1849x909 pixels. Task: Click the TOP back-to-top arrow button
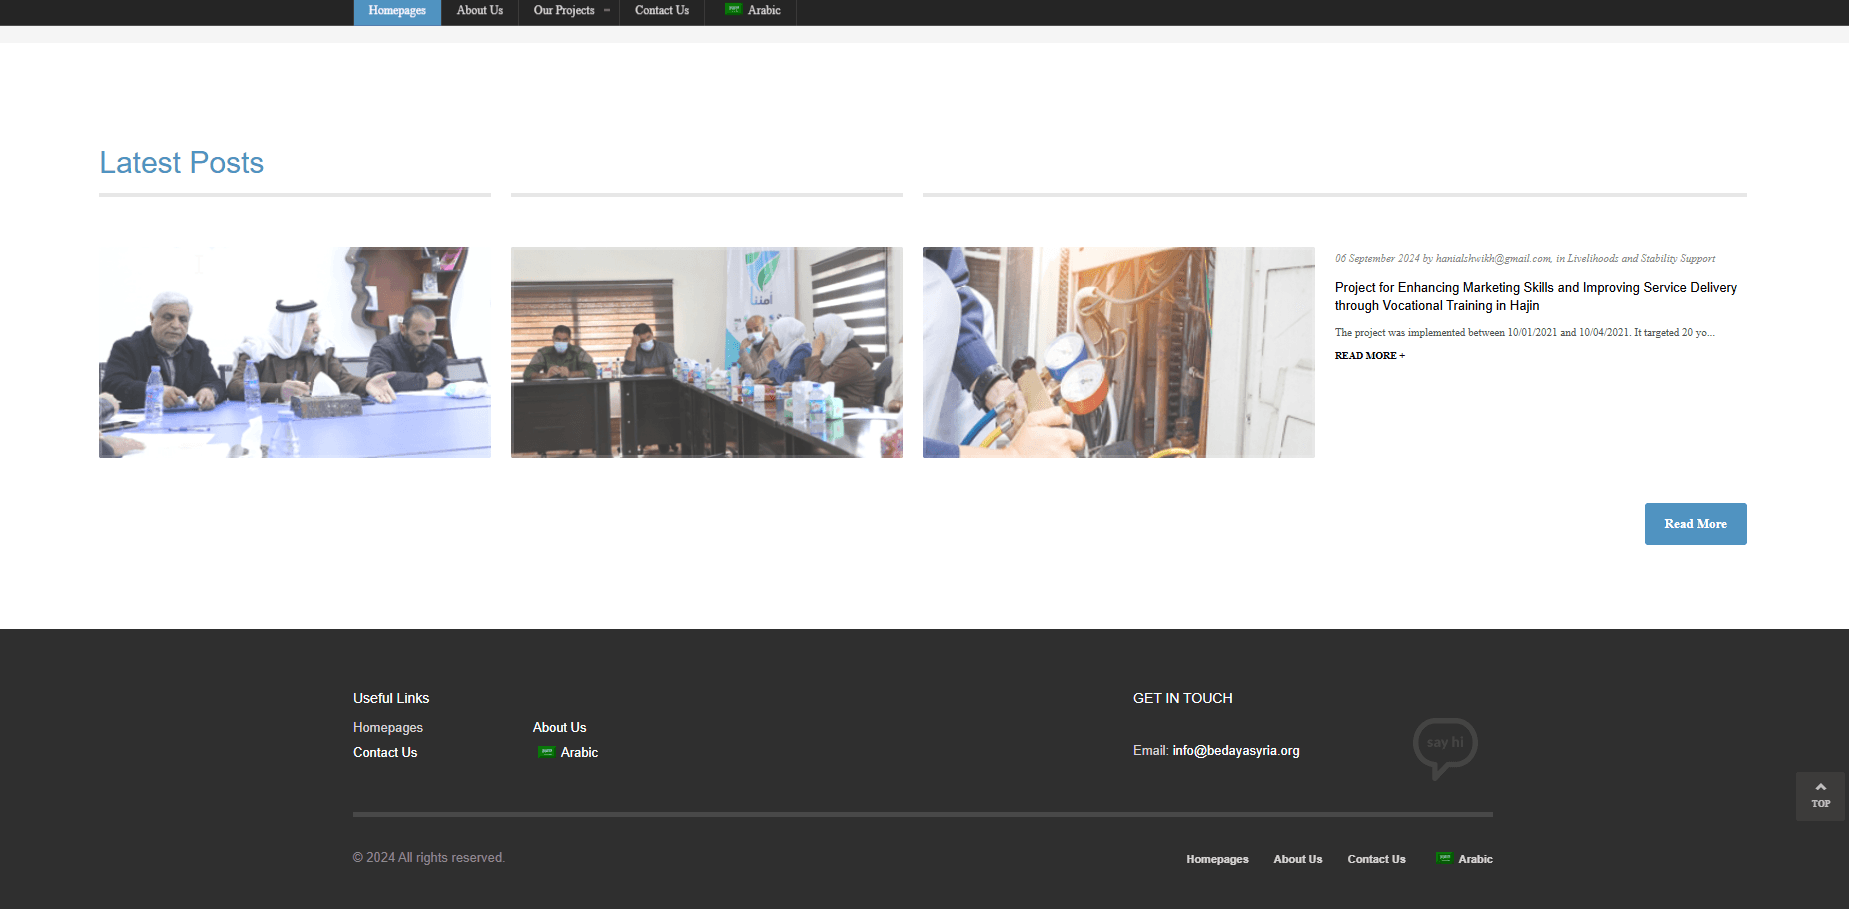[x=1821, y=796]
